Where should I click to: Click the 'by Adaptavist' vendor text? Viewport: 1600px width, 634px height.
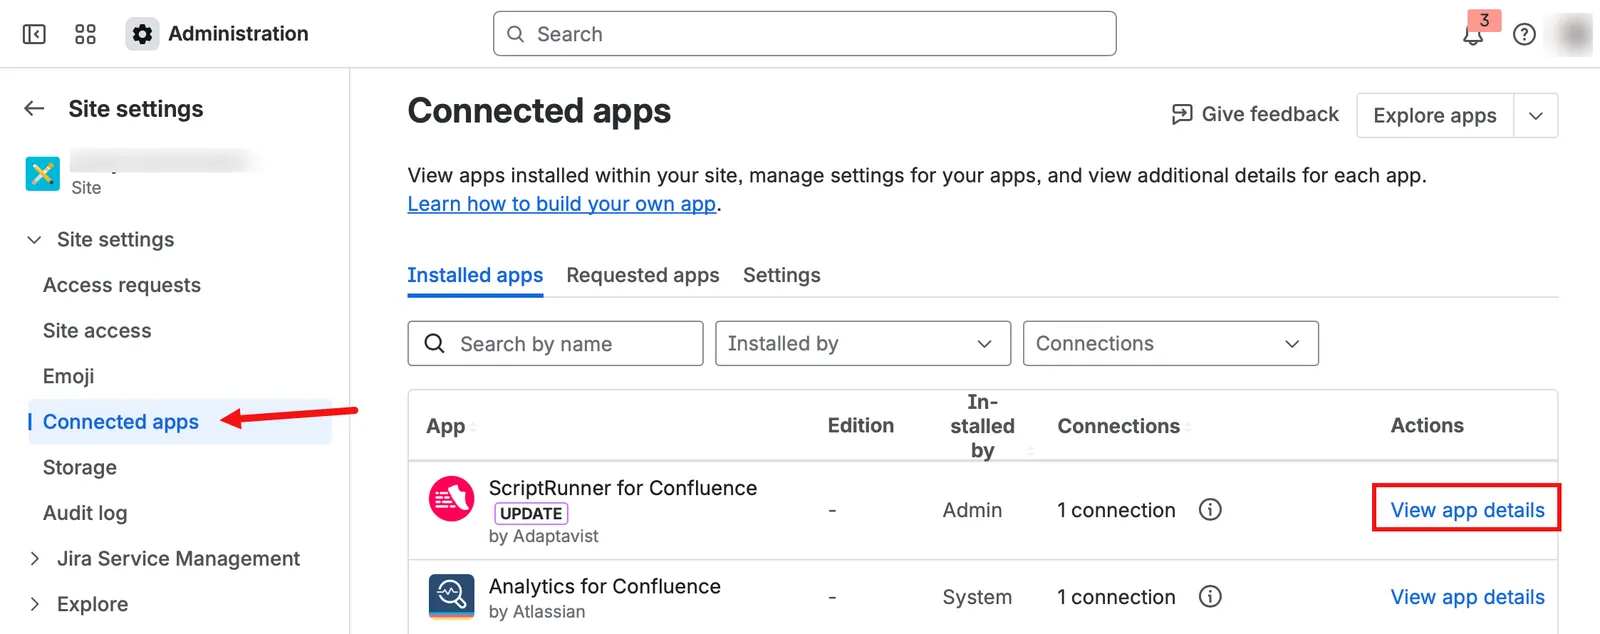coord(544,536)
